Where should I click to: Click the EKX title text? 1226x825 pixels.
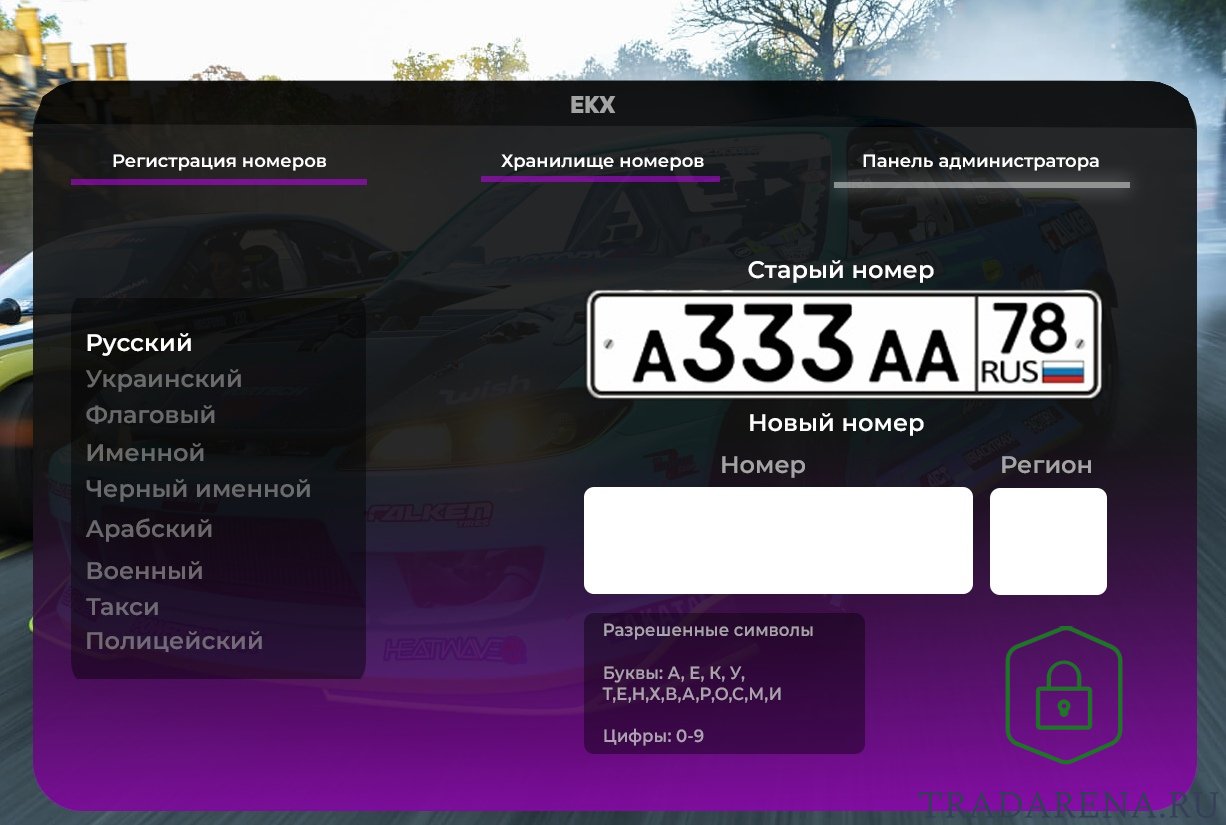(593, 105)
